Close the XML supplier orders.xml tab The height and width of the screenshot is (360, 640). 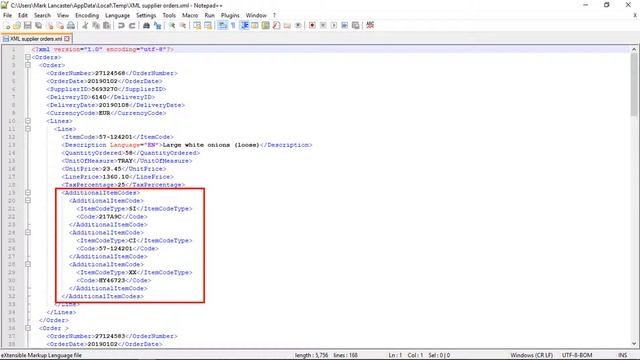click(67, 39)
